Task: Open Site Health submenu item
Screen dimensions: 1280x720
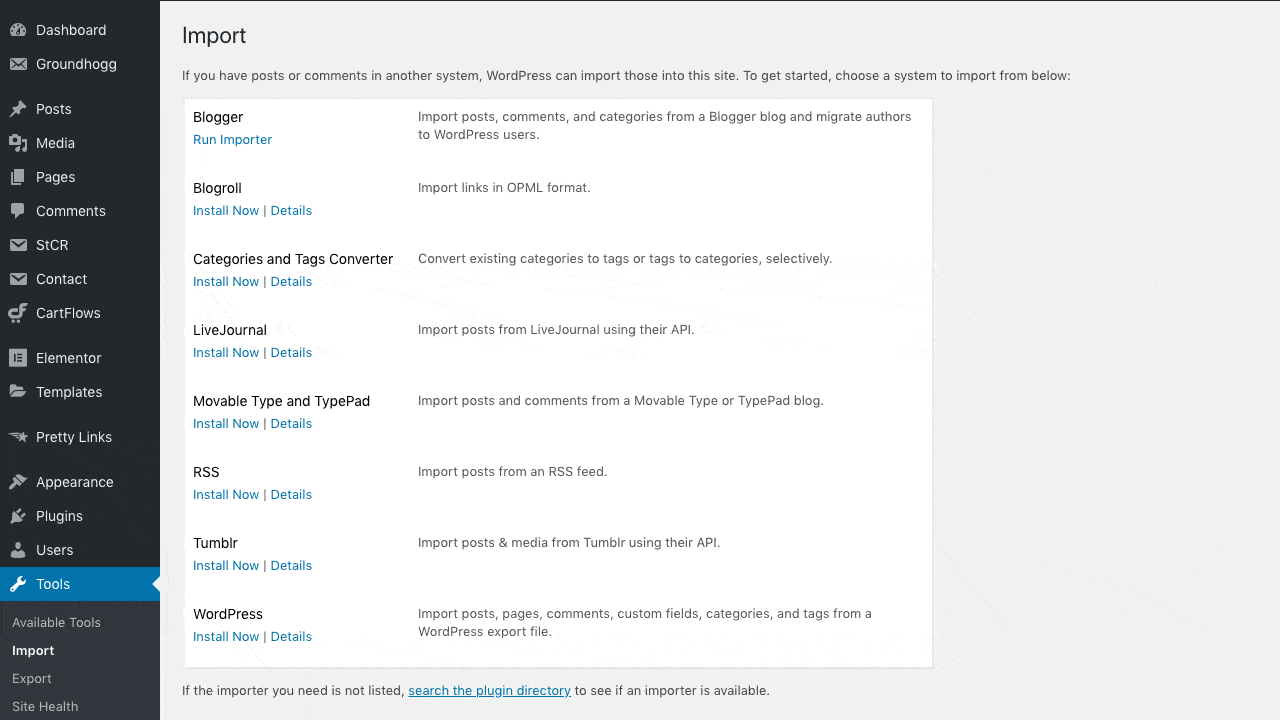Action: click(45, 706)
